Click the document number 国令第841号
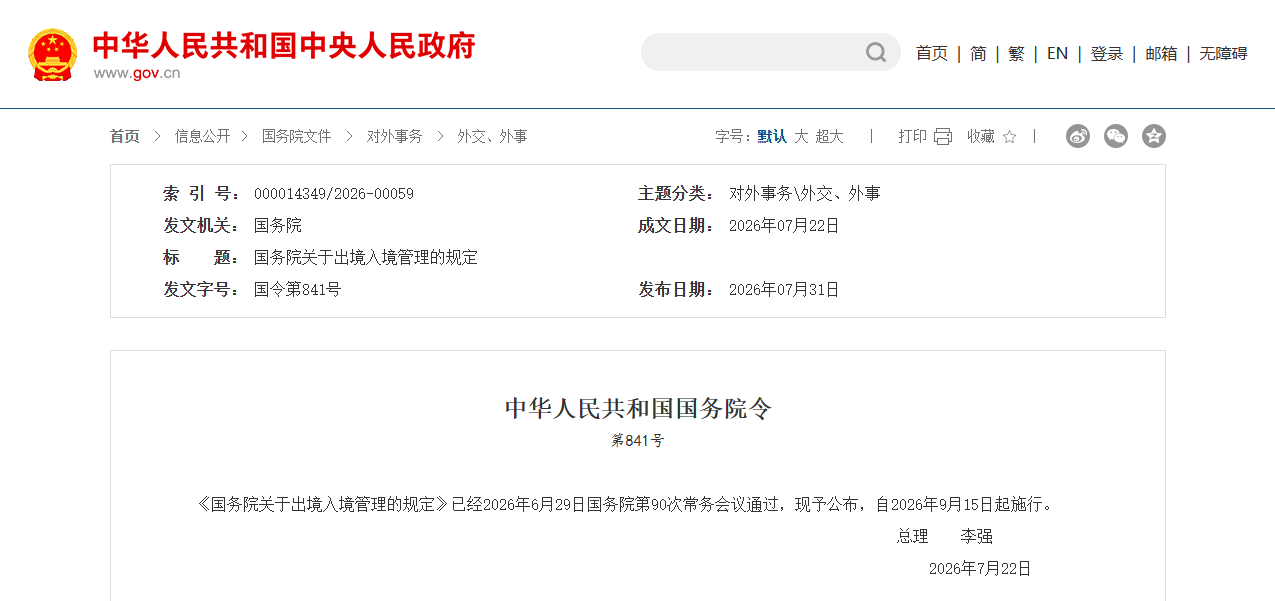The image size is (1275, 601). coord(297,290)
